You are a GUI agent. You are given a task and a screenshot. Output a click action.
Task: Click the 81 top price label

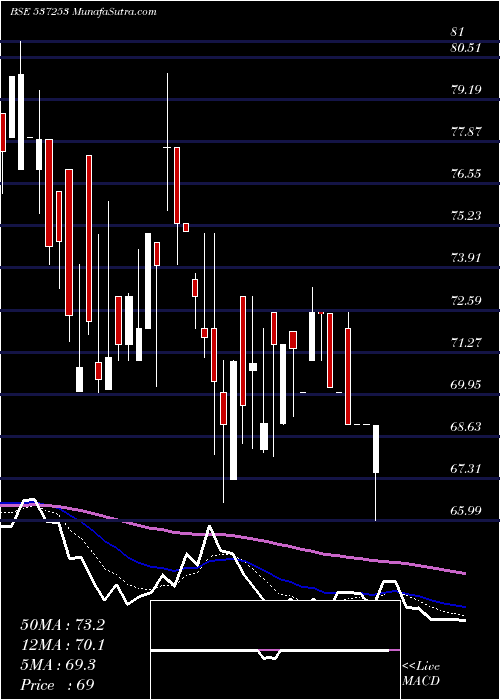pyautogui.click(x=458, y=32)
